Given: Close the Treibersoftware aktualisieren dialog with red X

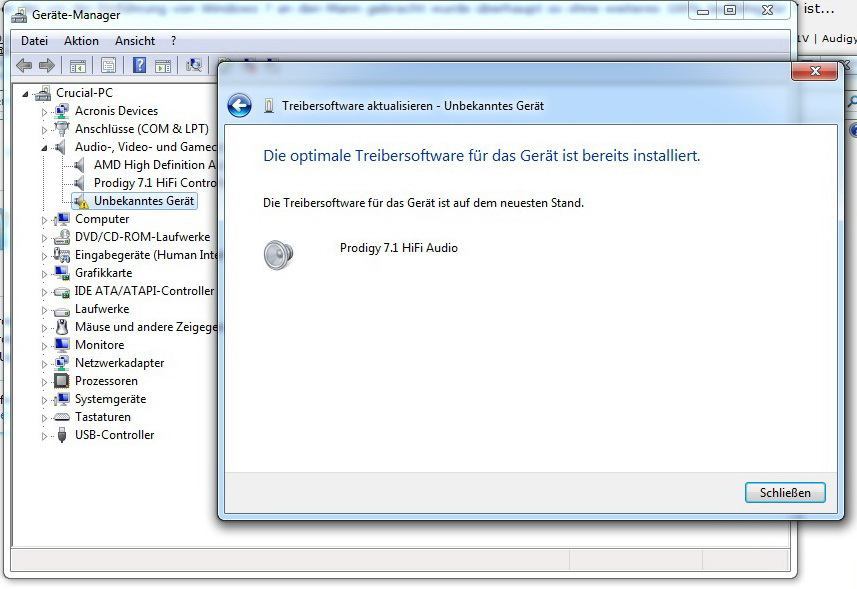Looking at the screenshot, I should tap(814, 71).
